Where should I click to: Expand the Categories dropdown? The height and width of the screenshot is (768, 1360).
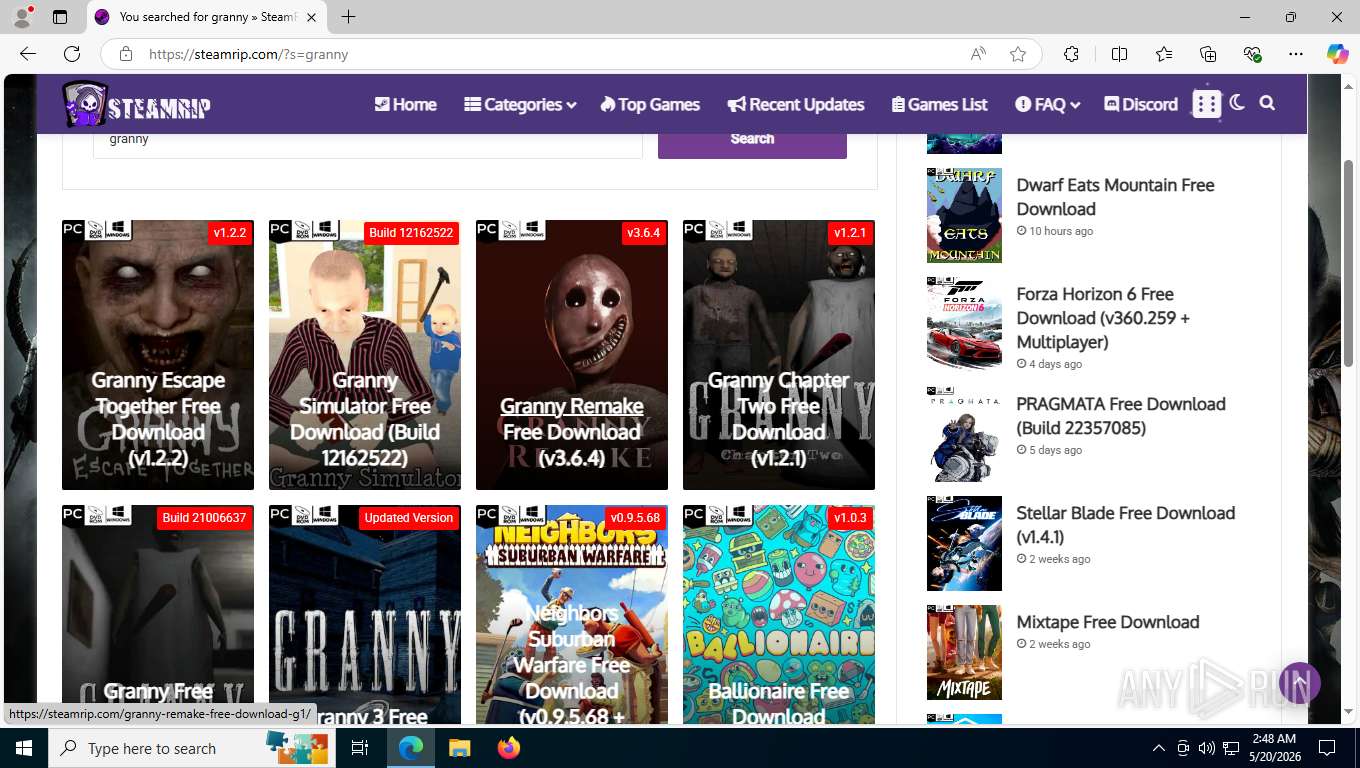520,104
